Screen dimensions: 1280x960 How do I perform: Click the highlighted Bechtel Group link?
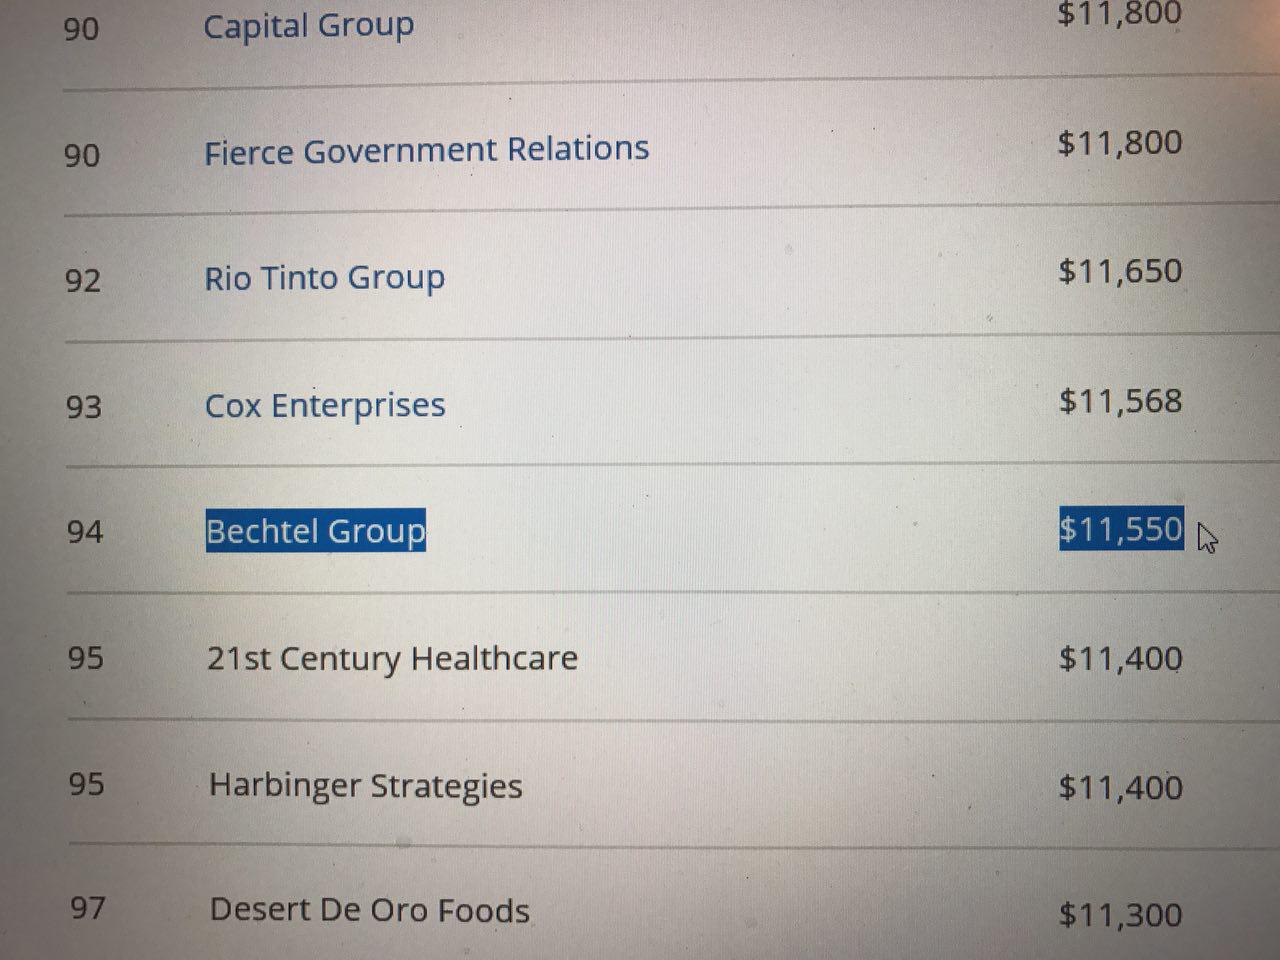click(315, 531)
